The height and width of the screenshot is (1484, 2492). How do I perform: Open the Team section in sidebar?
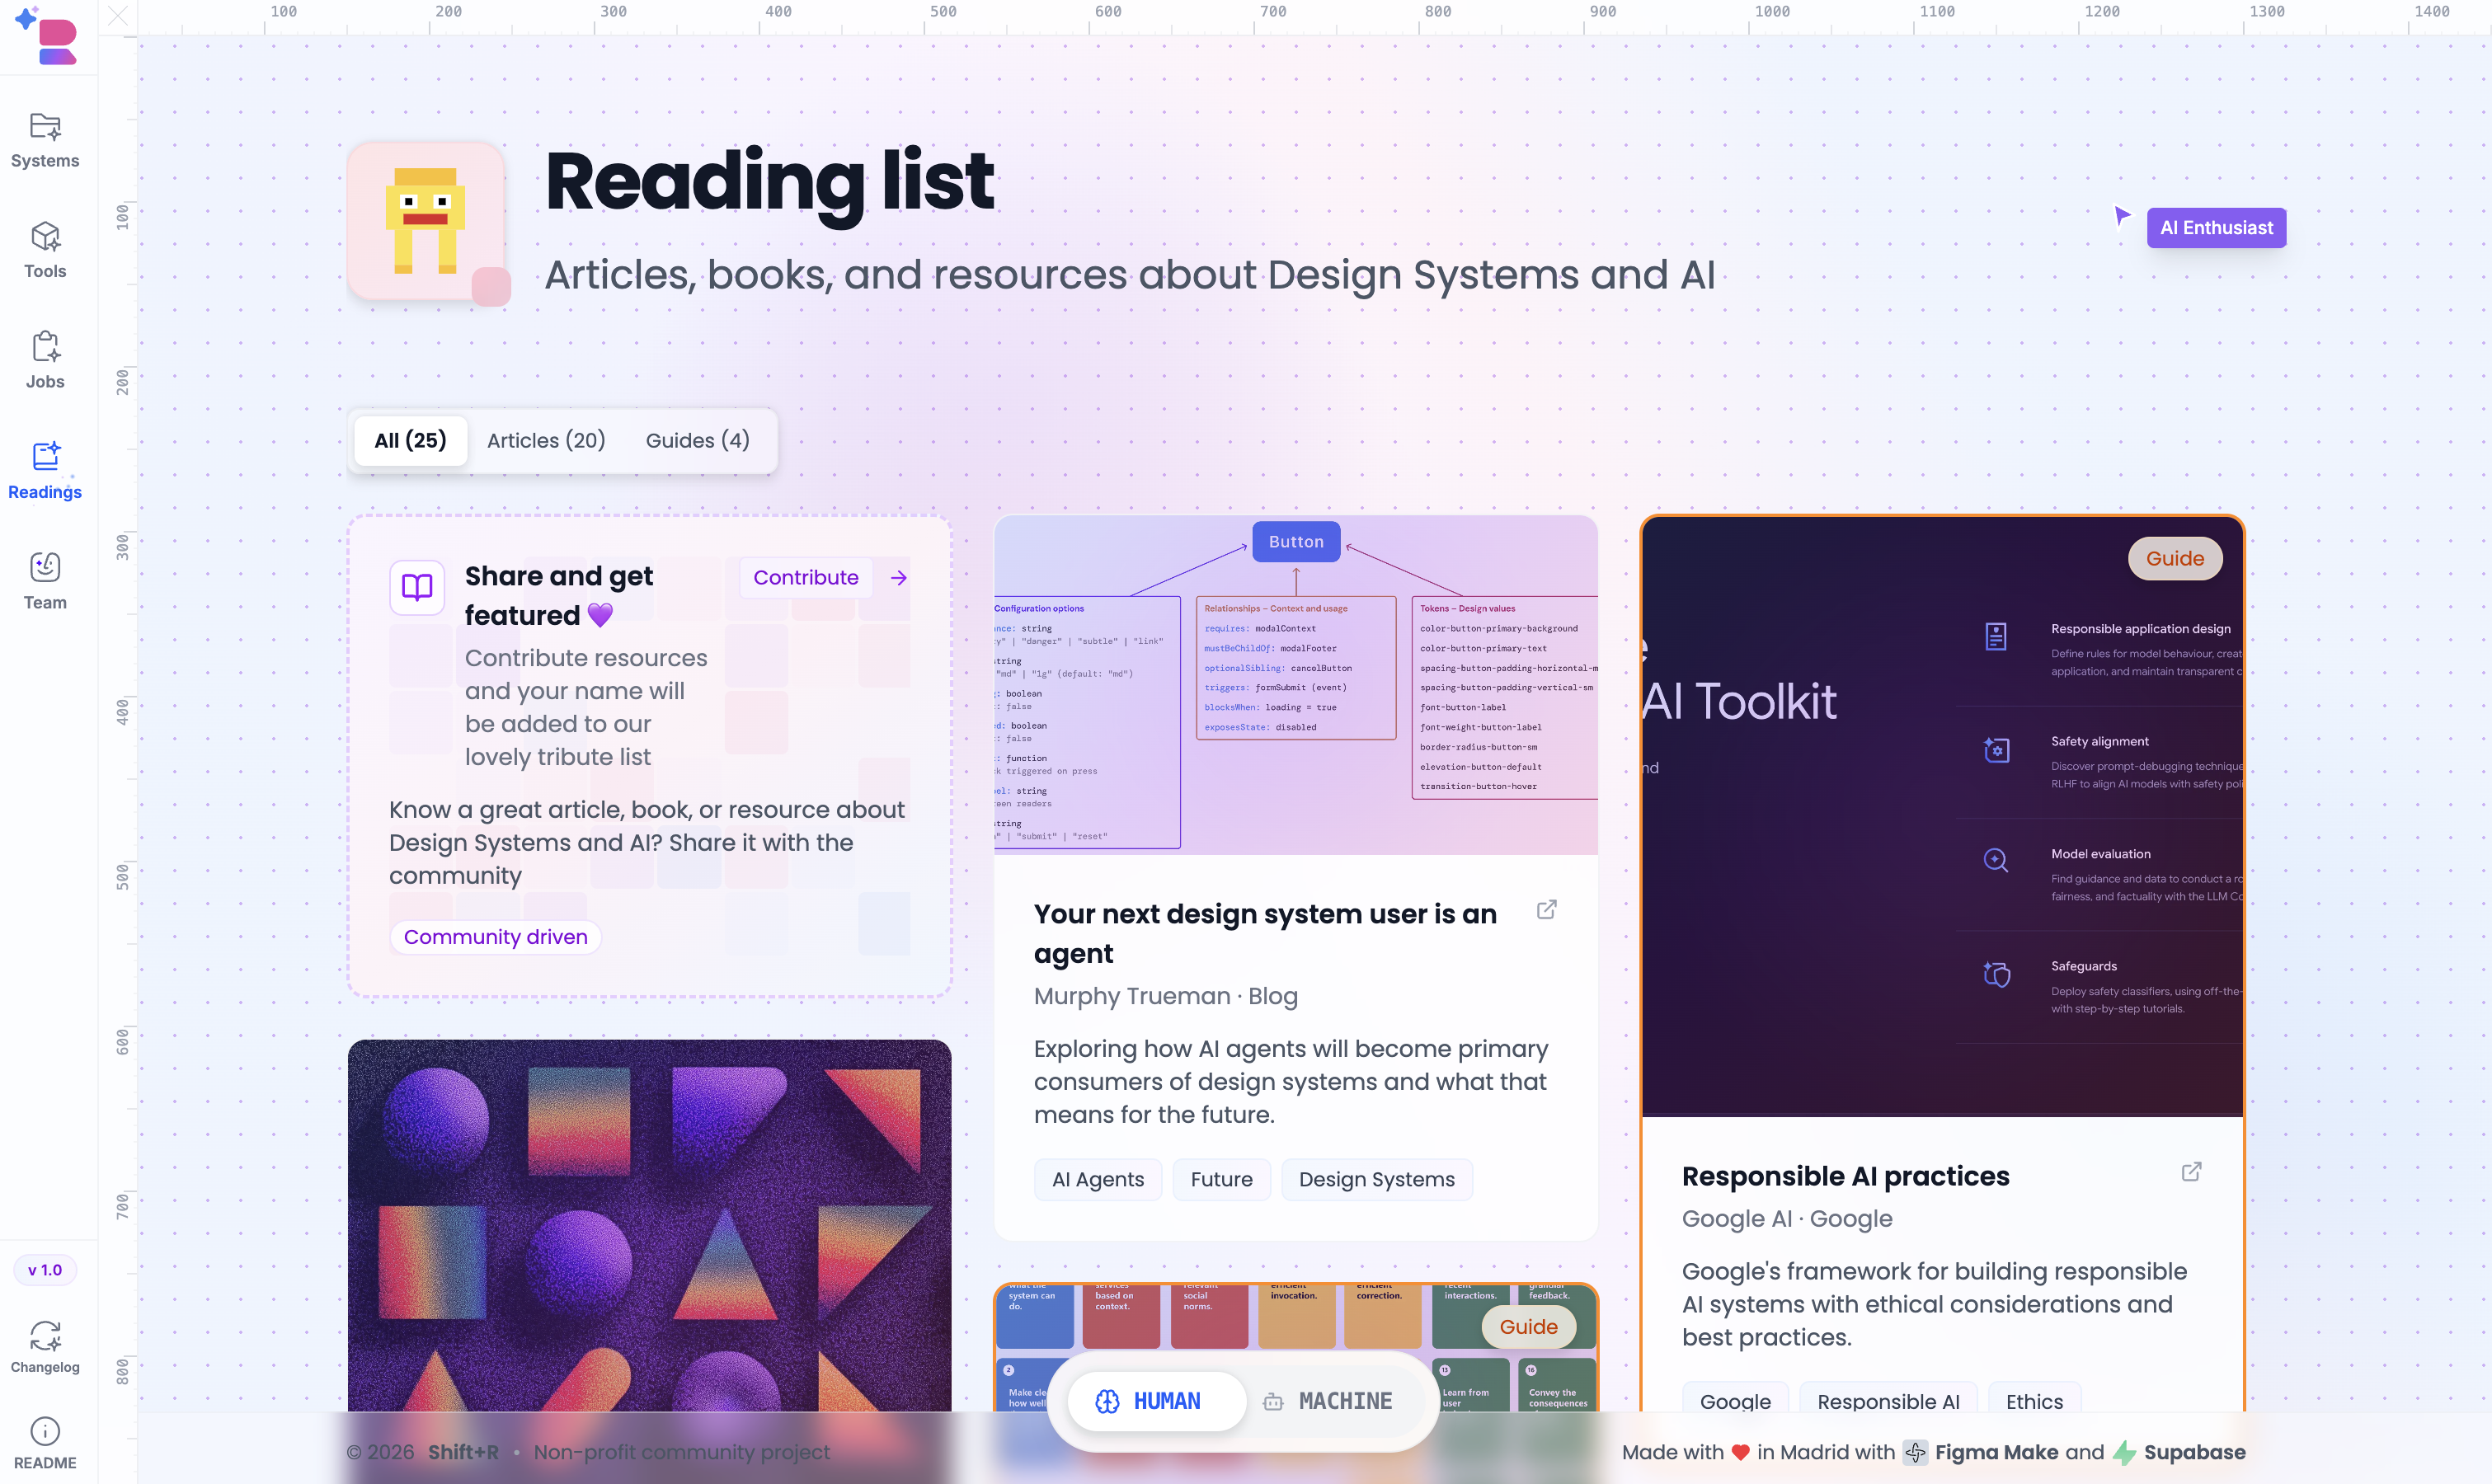point(45,580)
